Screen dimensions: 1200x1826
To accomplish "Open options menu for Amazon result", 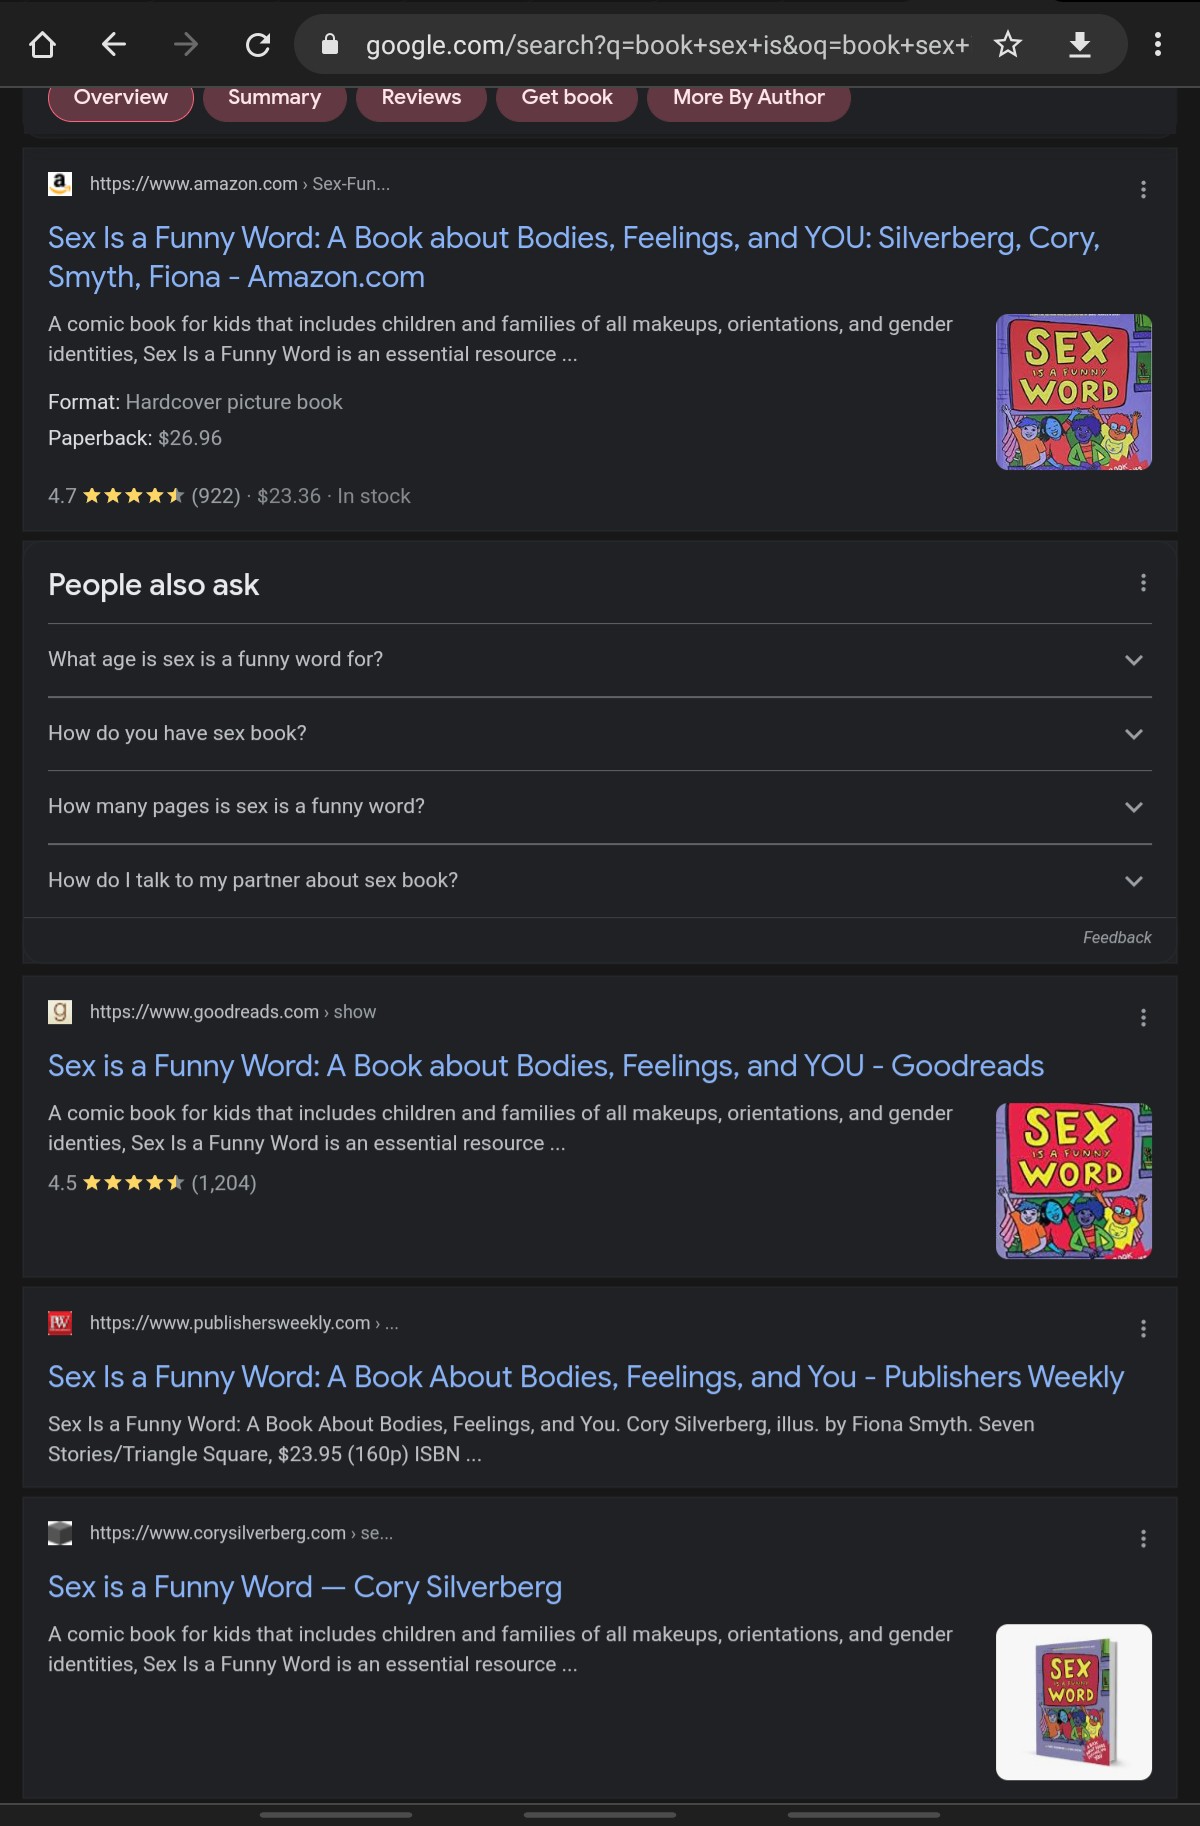I will click(x=1143, y=190).
